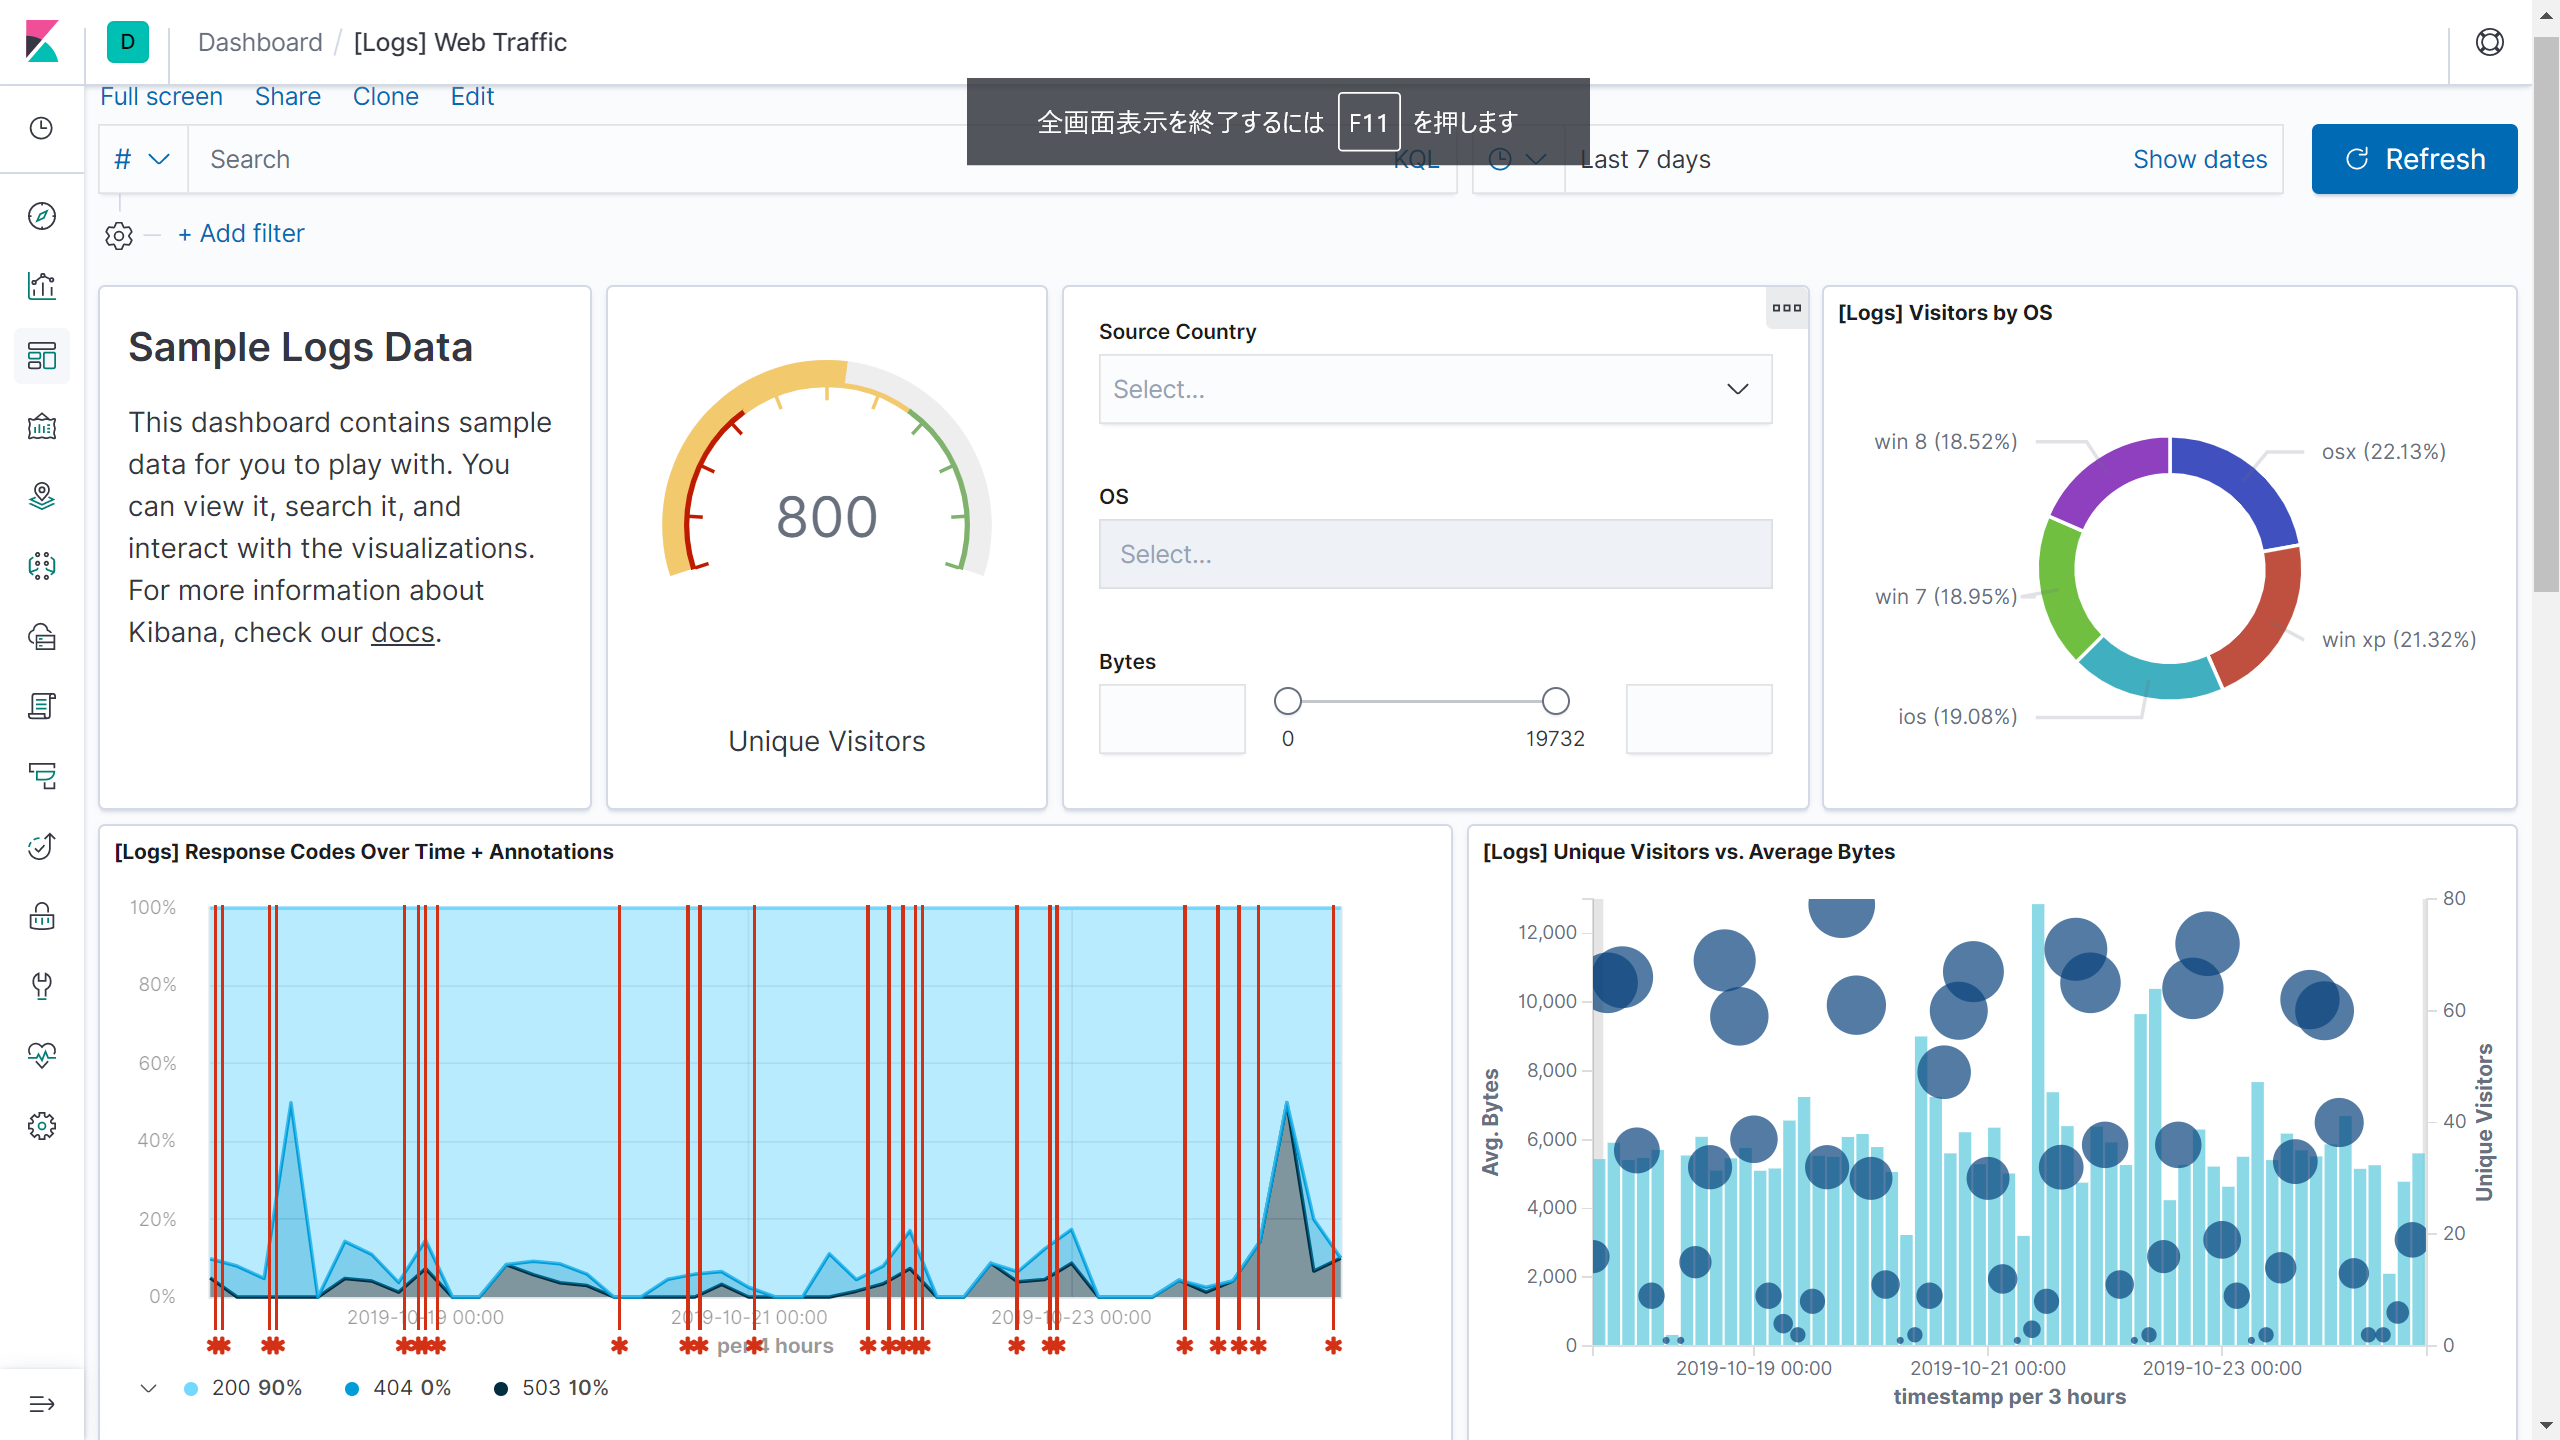Open Machine Learning icon in sidebar
Screen dimensions: 2560x1440
coord(41,566)
